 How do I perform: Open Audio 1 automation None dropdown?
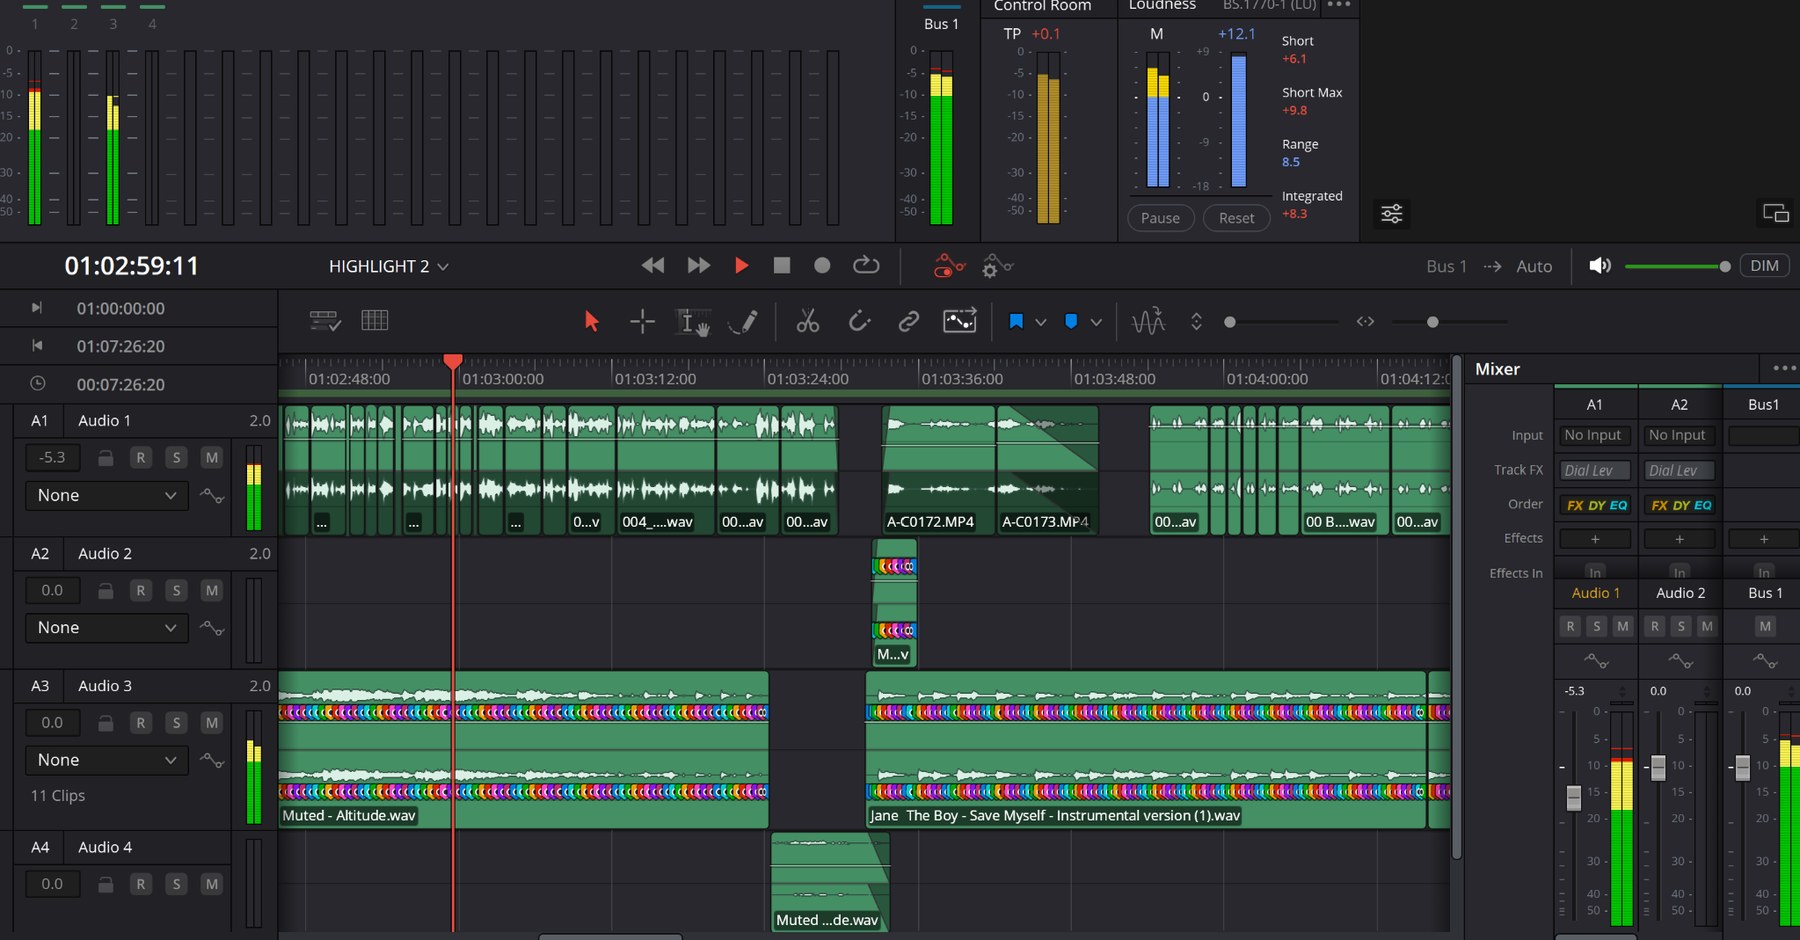(106, 495)
